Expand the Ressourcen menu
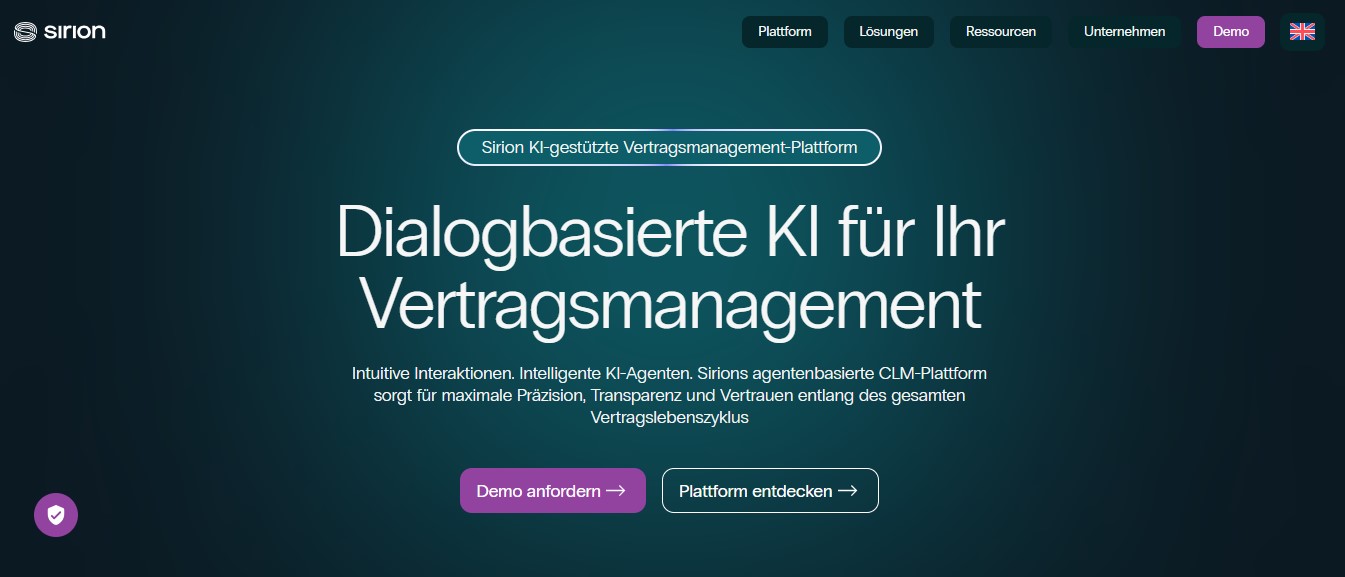Screen dimensions: 1345x577 coord(1000,32)
